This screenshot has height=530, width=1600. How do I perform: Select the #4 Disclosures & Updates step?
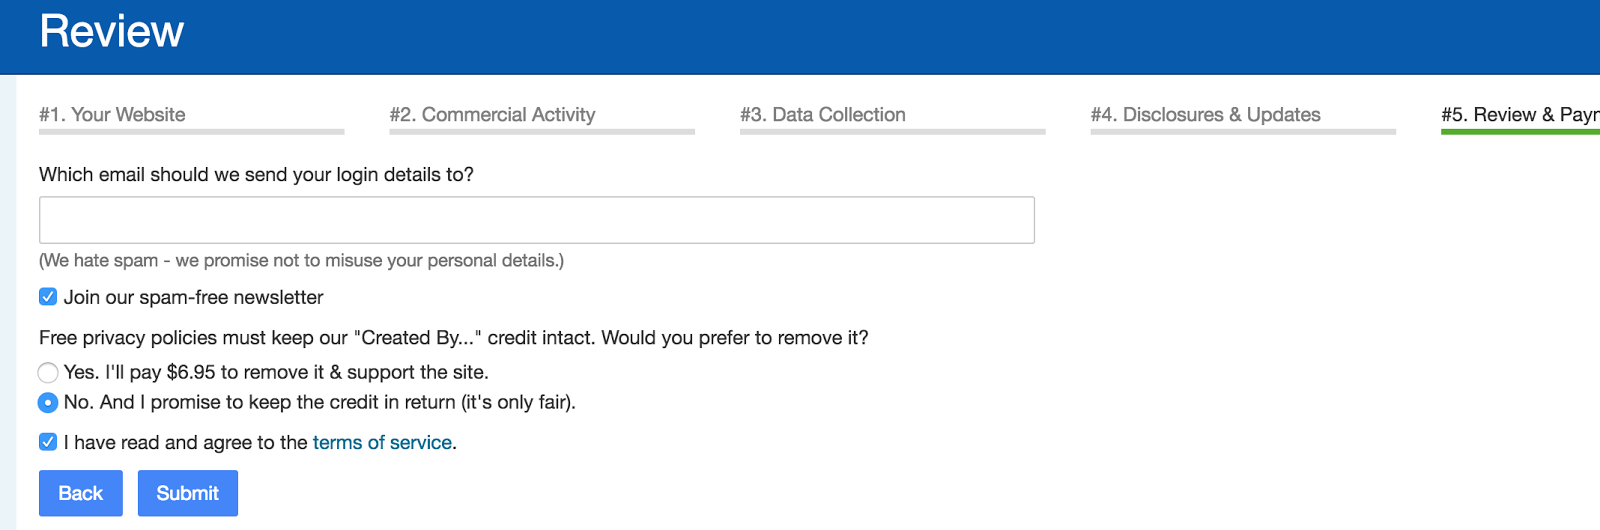[x=1205, y=115]
